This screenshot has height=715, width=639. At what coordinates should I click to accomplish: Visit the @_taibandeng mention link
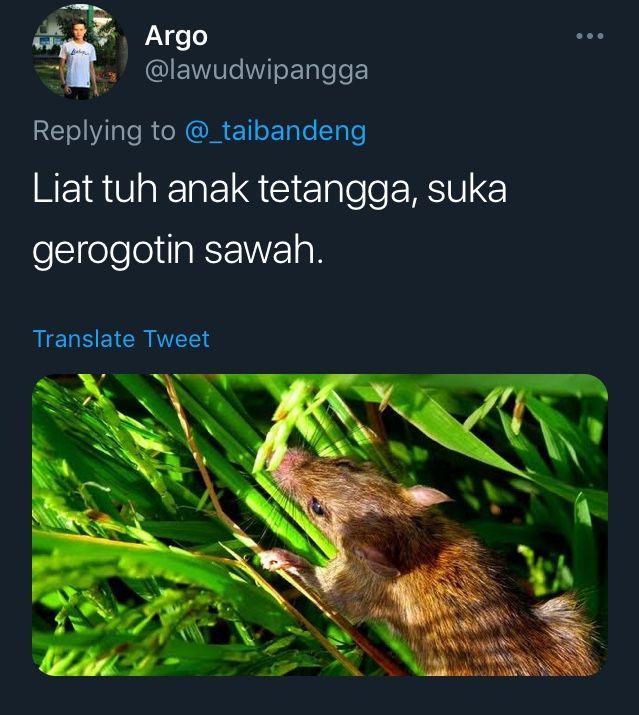275,131
